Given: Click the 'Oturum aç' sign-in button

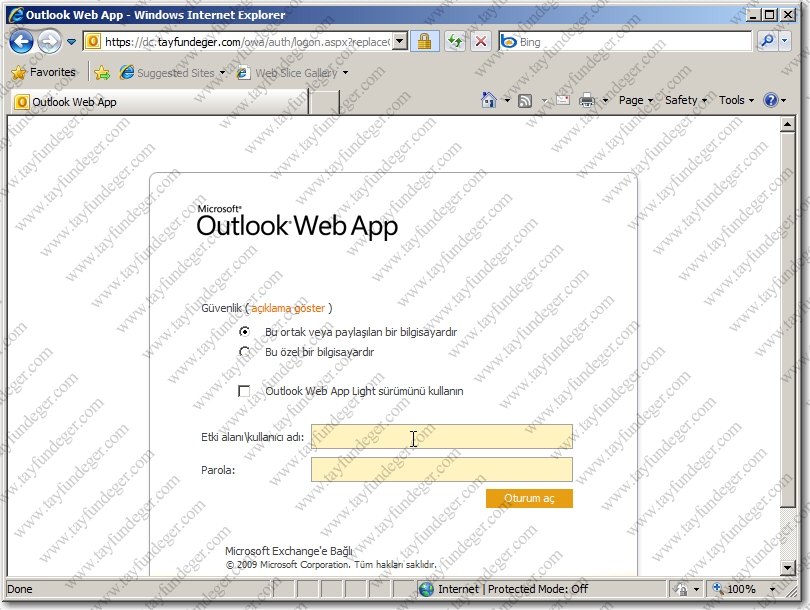Looking at the screenshot, I should [x=529, y=498].
